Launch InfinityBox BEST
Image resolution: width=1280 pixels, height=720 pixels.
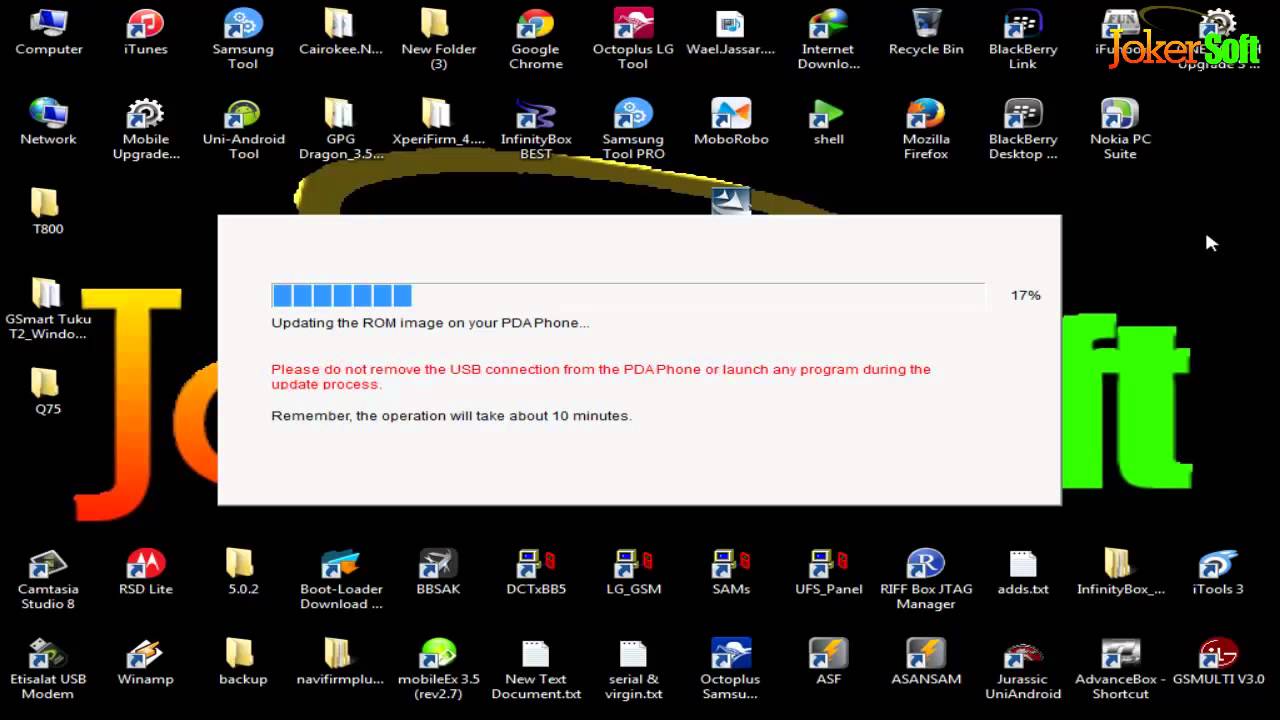[536, 129]
